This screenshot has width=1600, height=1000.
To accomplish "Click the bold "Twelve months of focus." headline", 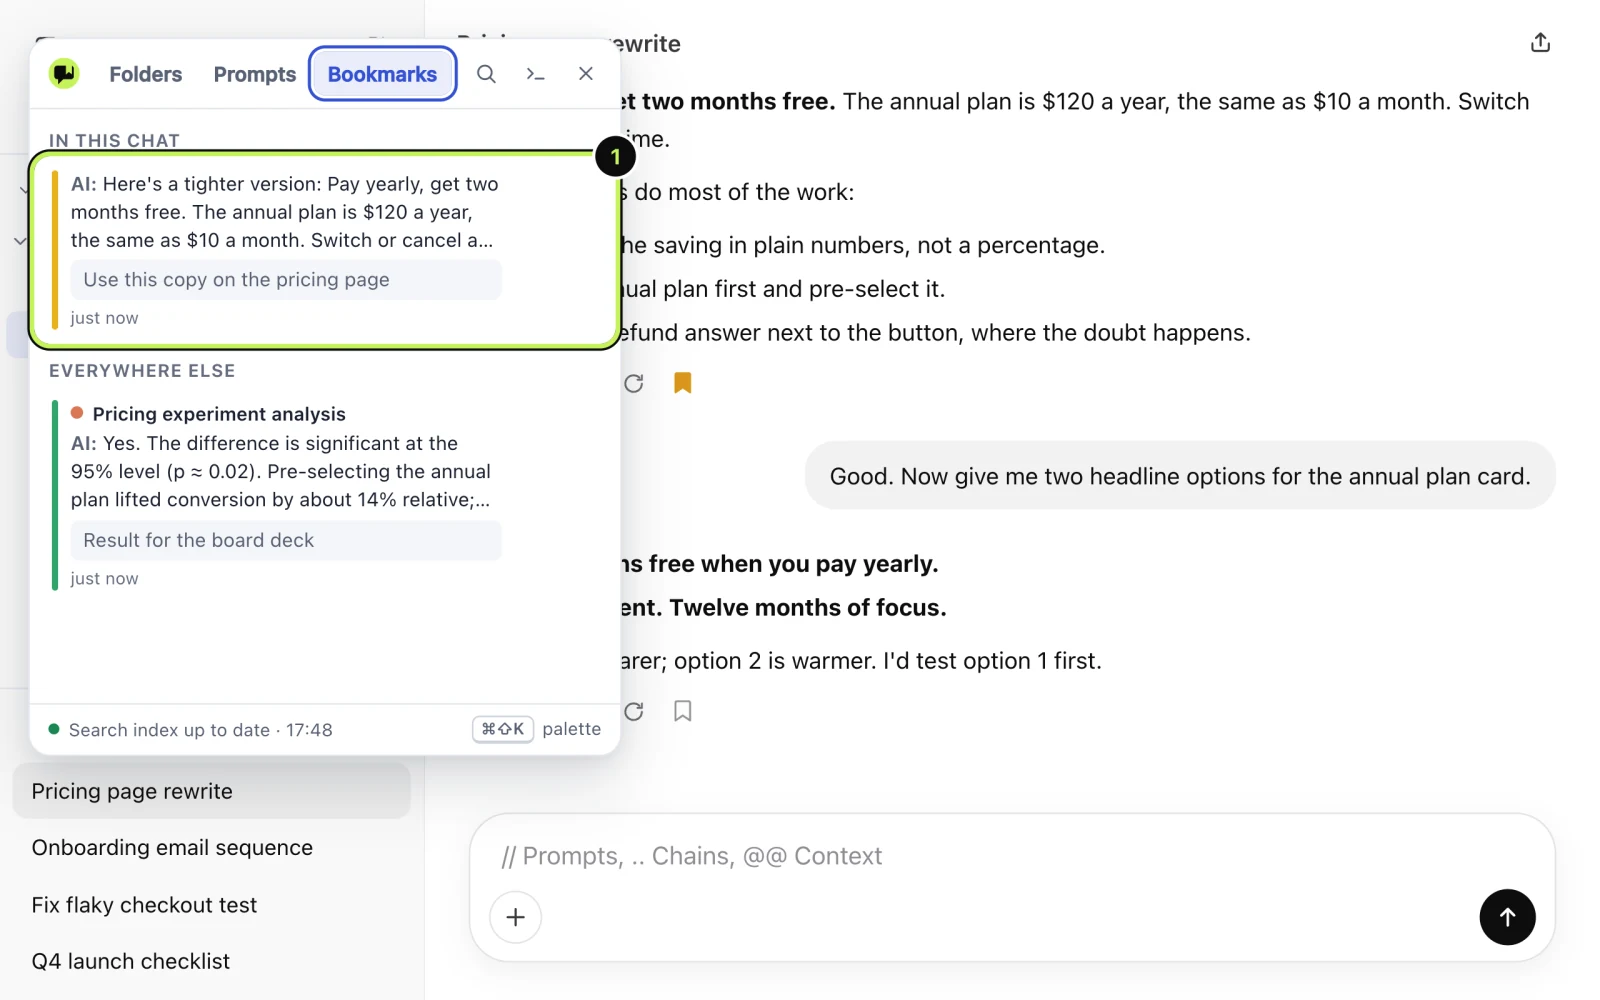I will coord(808,608).
